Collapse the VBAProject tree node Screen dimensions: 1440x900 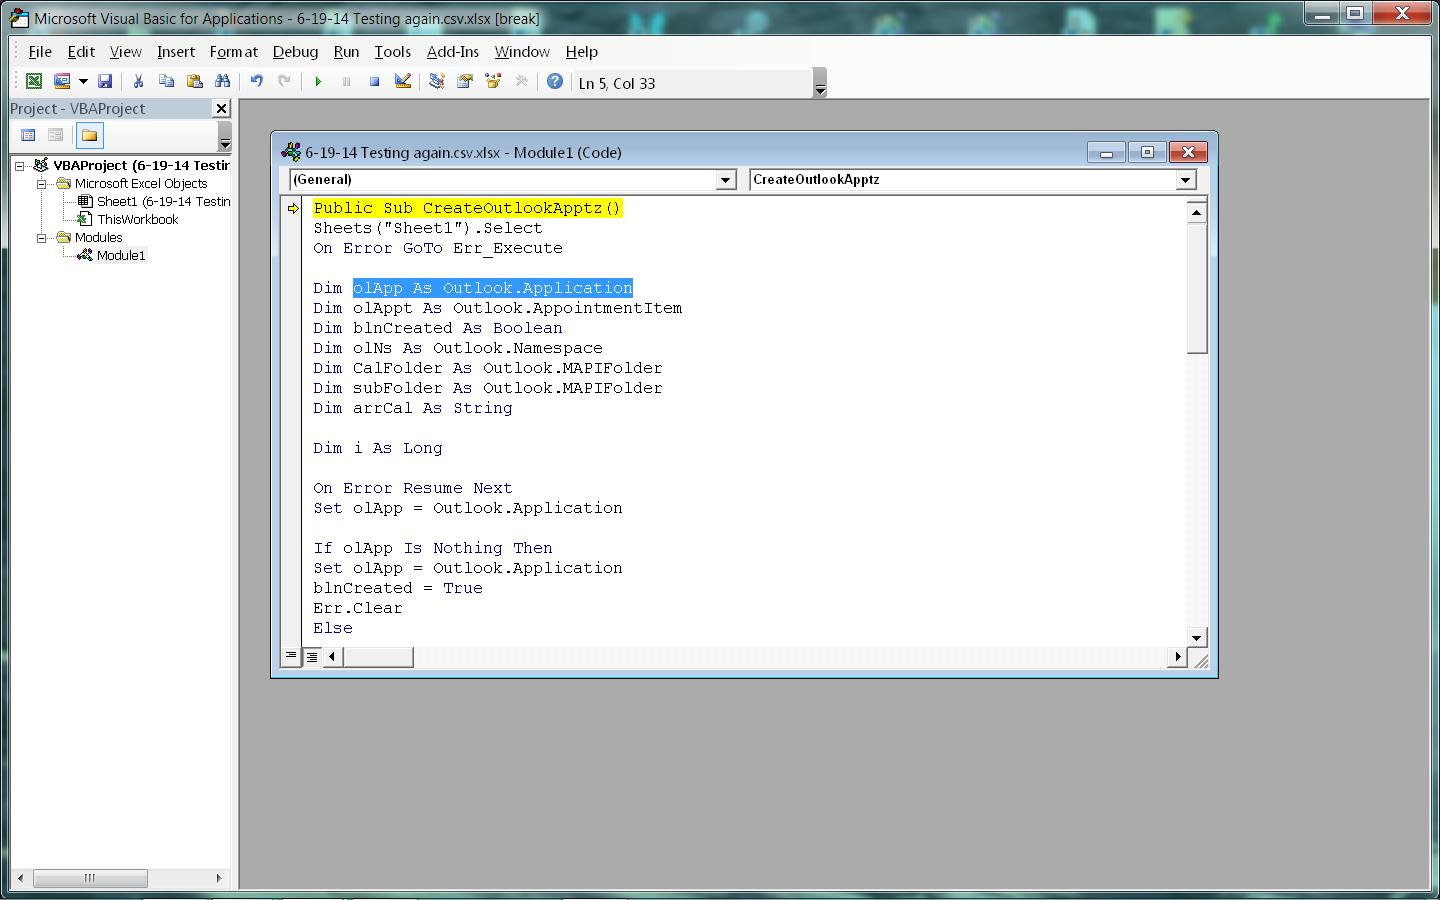(20, 166)
